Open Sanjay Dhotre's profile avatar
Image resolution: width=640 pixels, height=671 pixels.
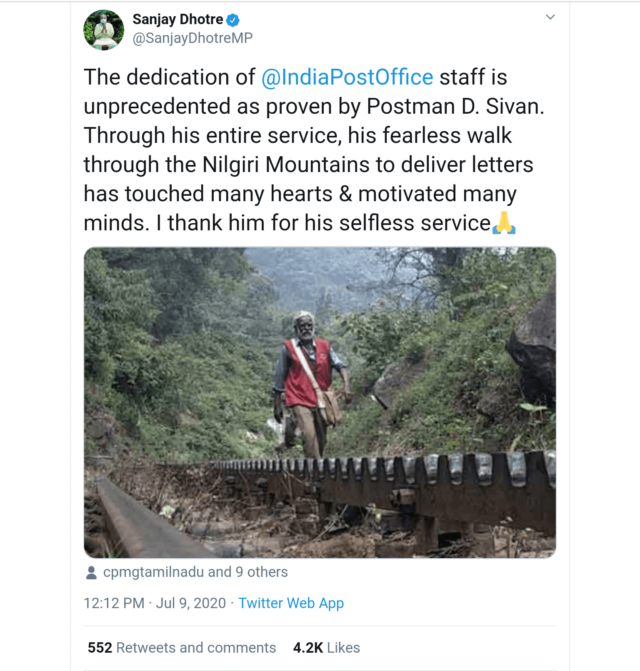click(x=104, y=29)
